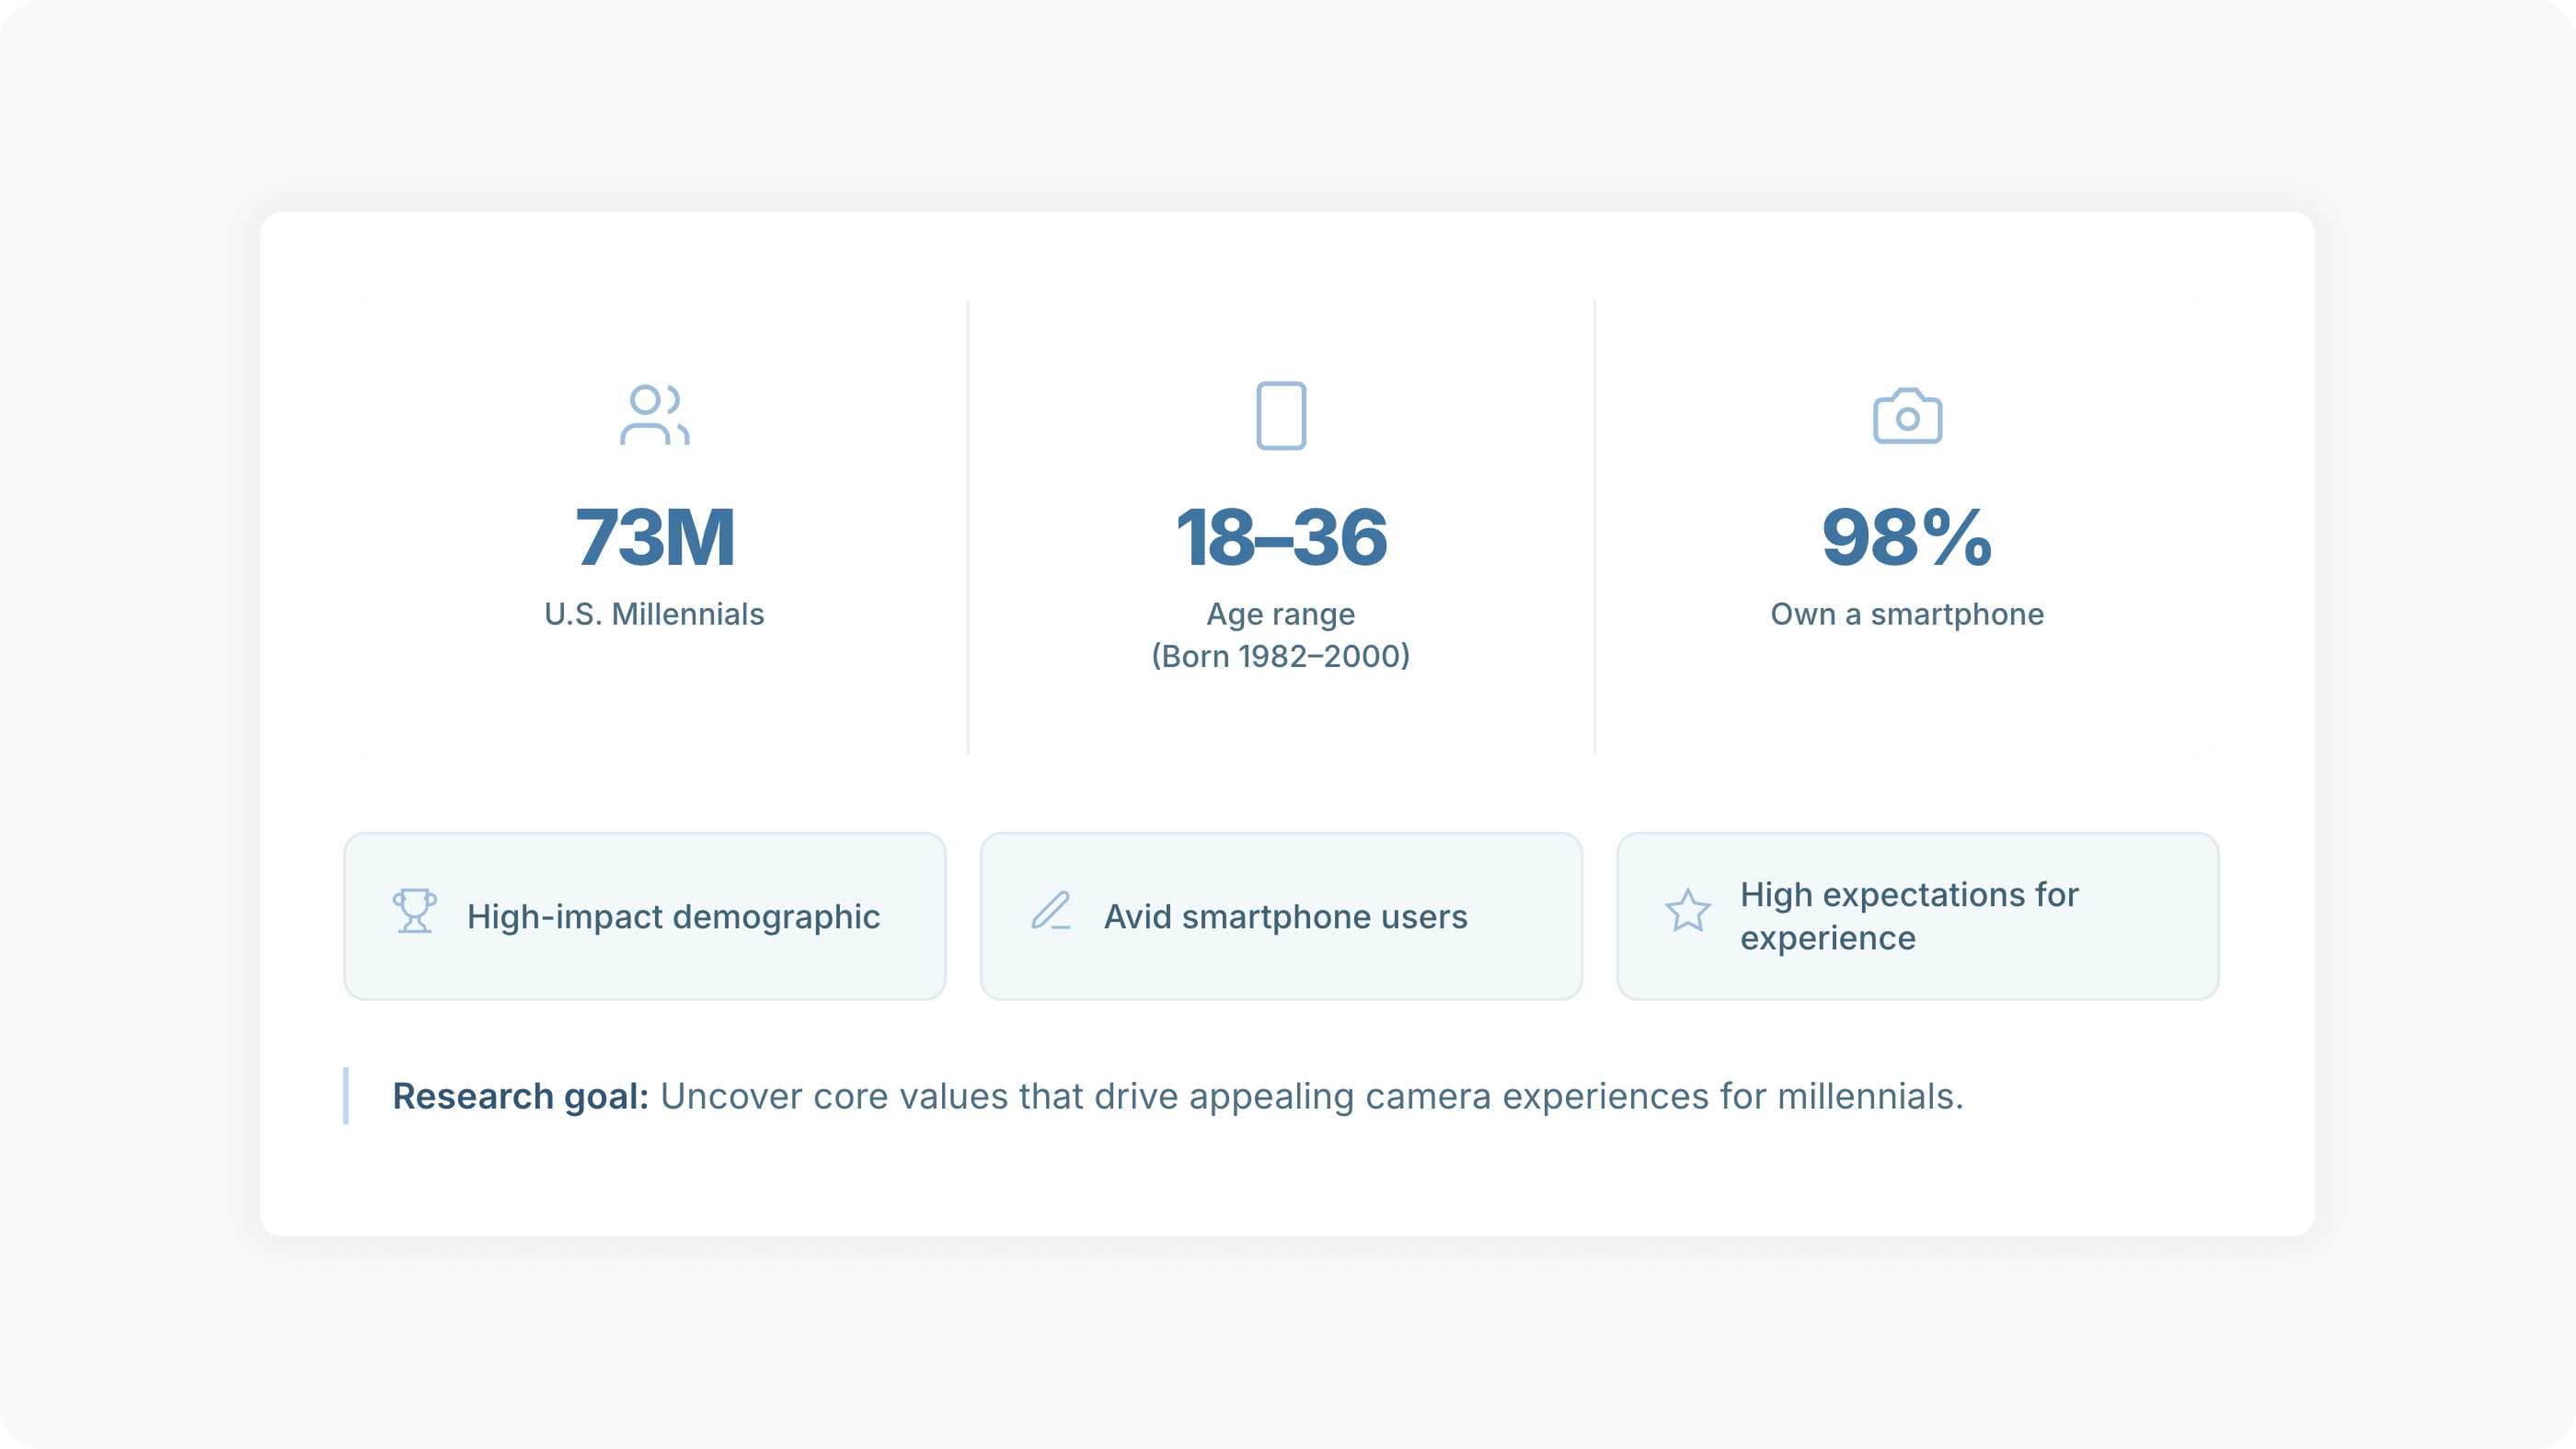
Task: Open the High-impact demographic card
Action: point(645,916)
